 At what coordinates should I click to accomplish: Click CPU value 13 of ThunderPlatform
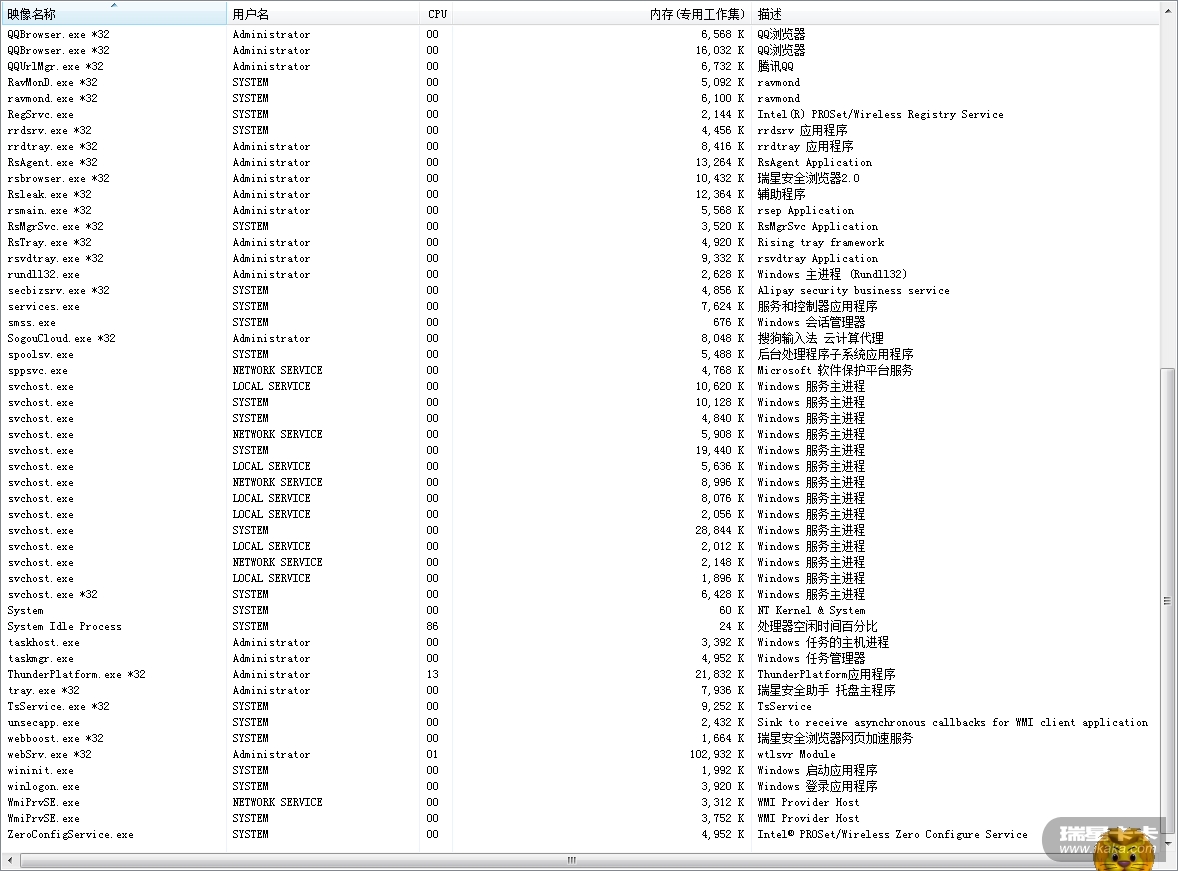pos(433,675)
